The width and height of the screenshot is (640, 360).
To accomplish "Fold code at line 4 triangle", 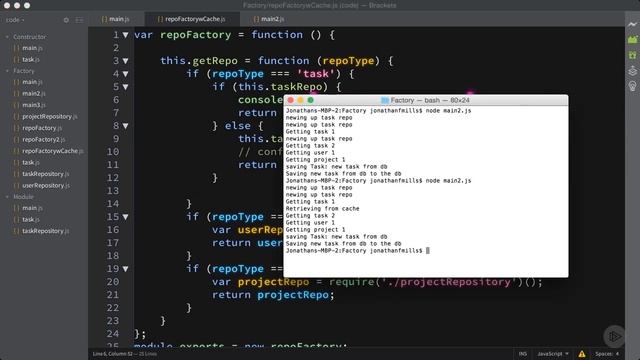I will click(125, 74).
